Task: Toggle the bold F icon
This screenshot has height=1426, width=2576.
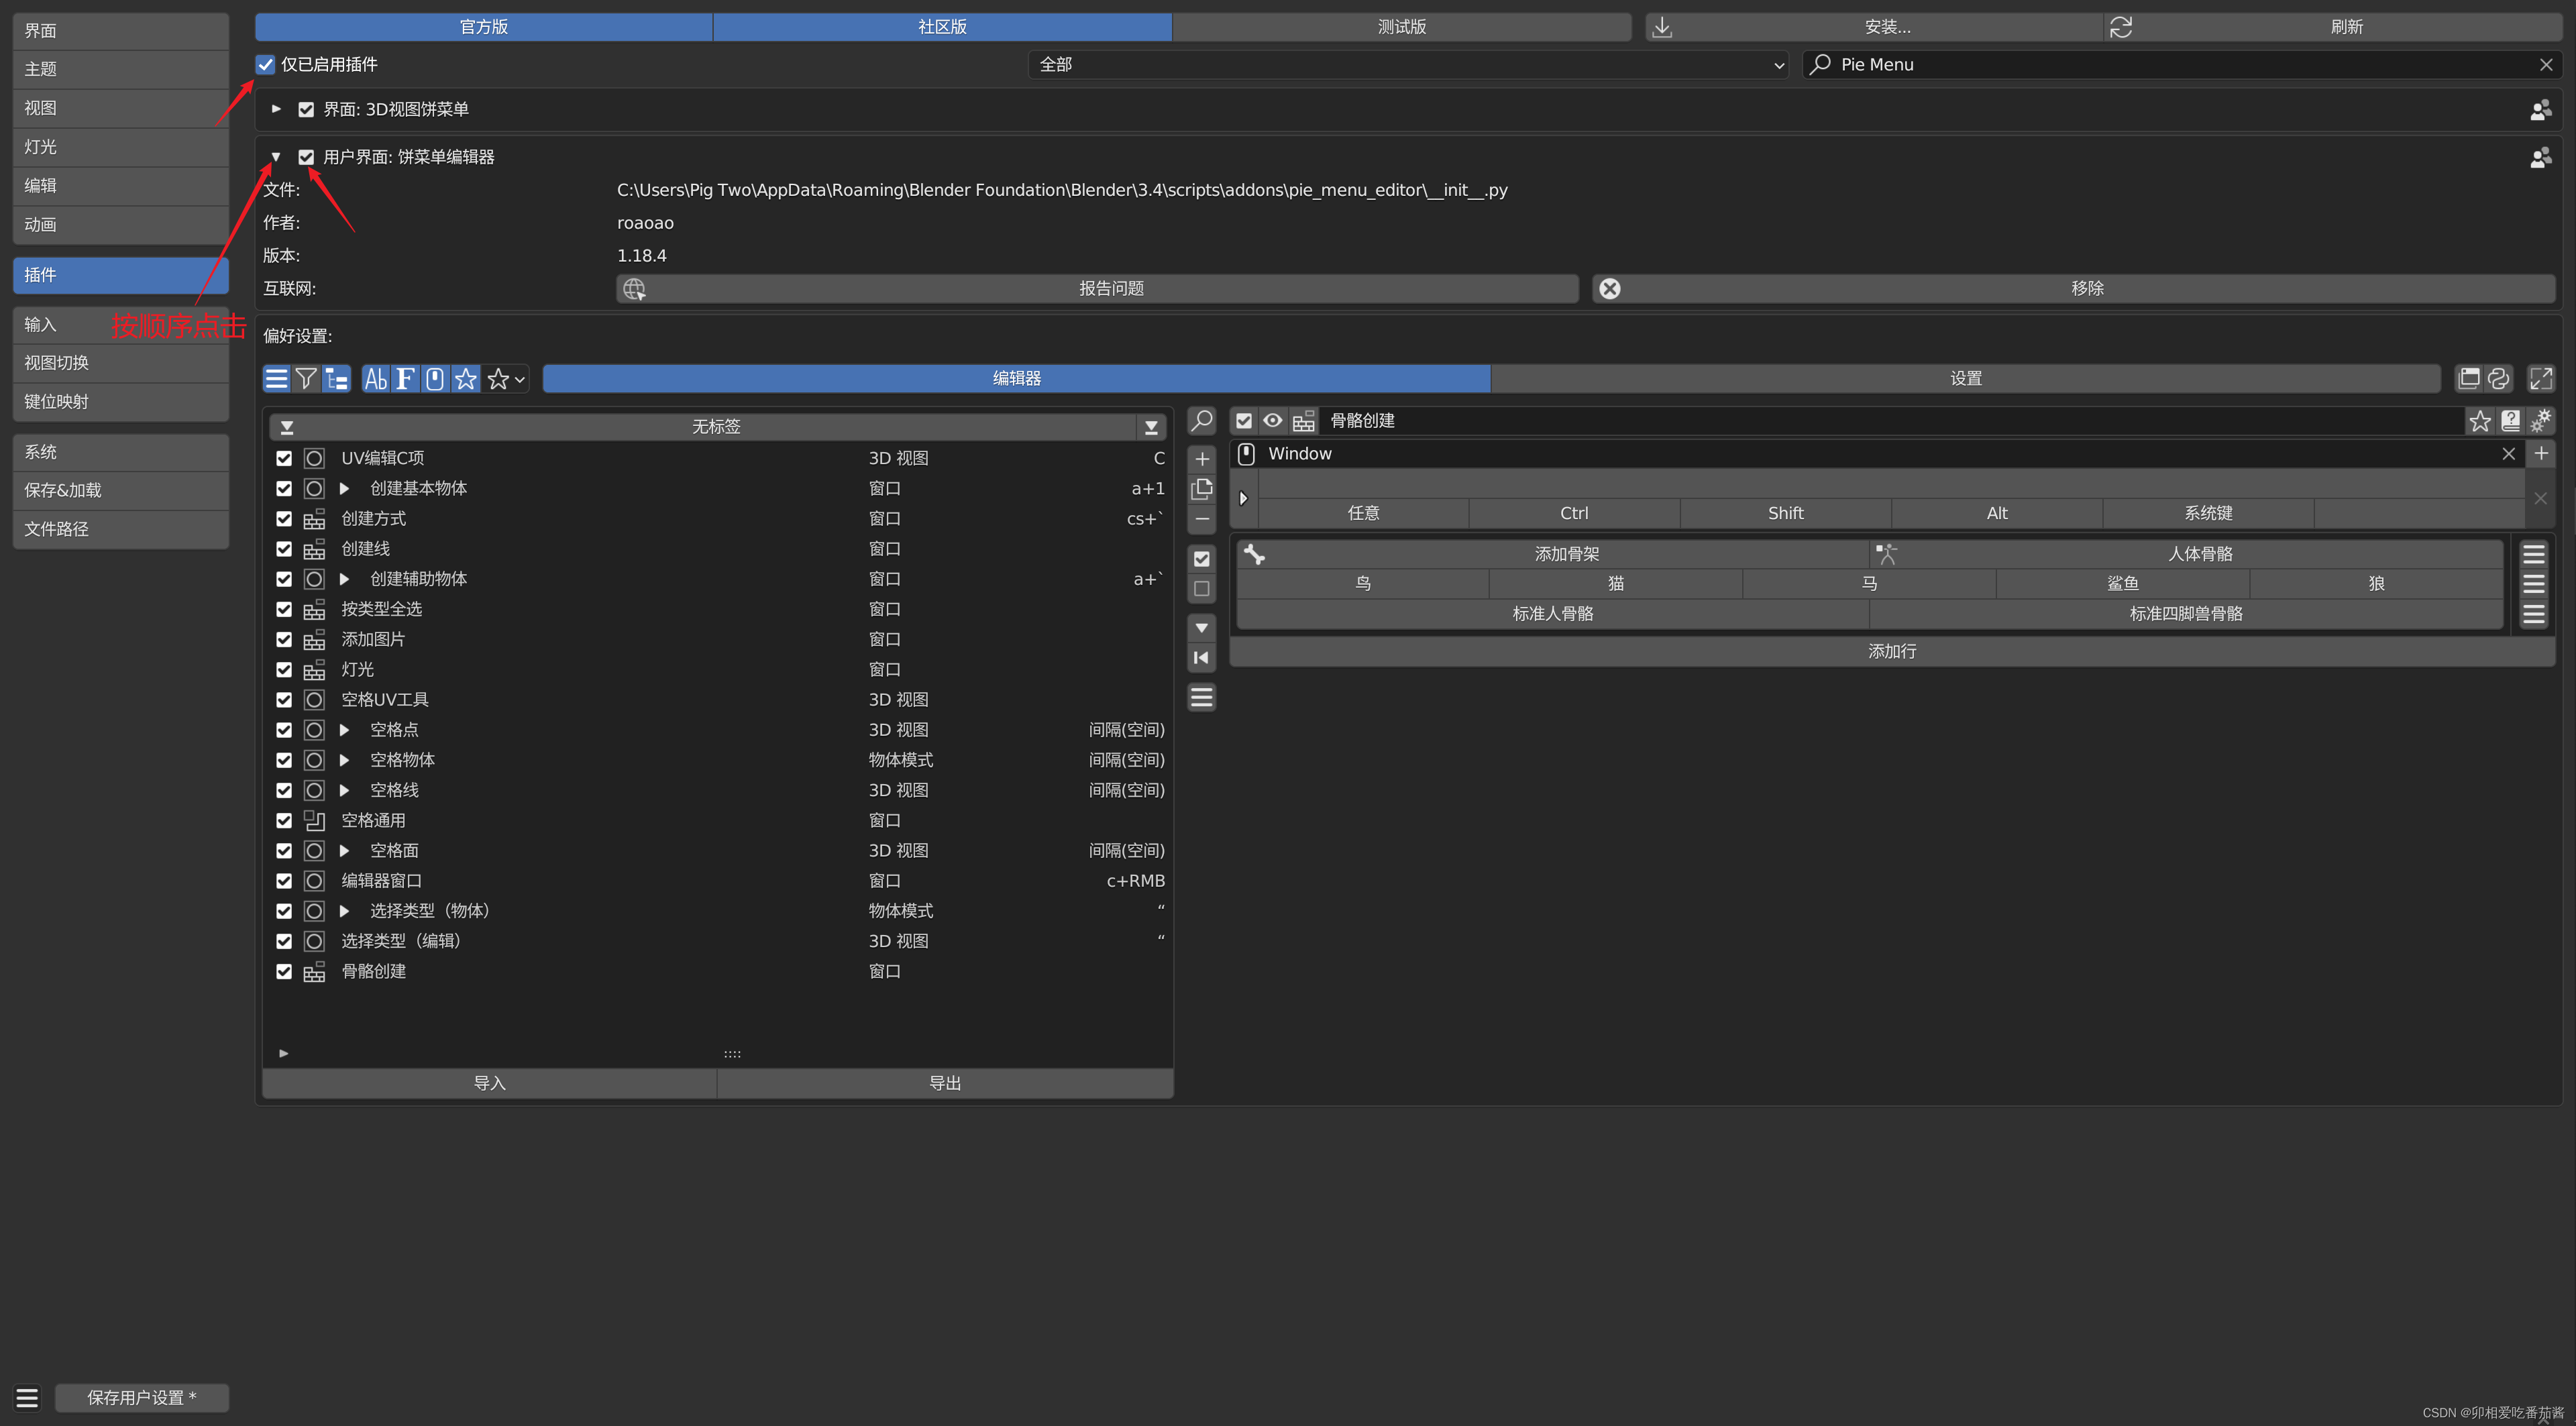Action: click(x=405, y=379)
